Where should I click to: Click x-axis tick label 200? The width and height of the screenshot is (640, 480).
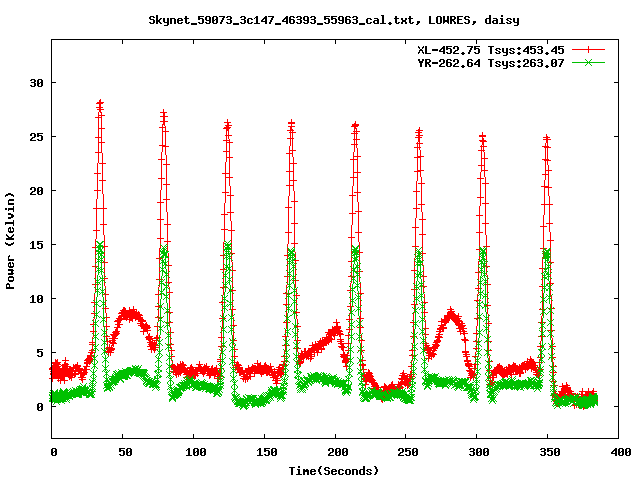tap(338, 452)
